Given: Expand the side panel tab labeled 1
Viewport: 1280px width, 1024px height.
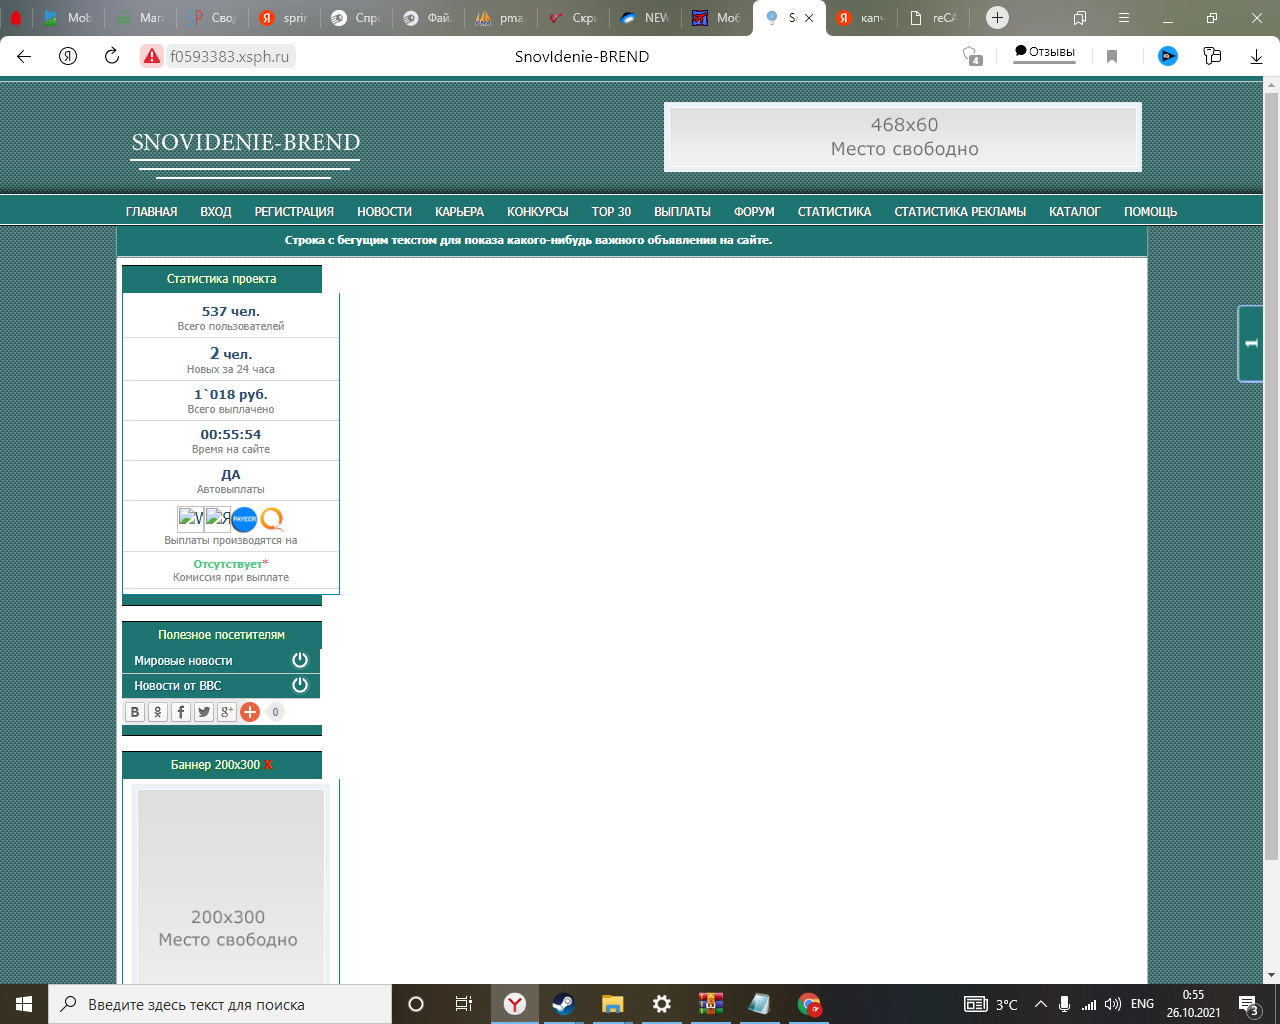Looking at the screenshot, I should pyautogui.click(x=1250, y=344).
